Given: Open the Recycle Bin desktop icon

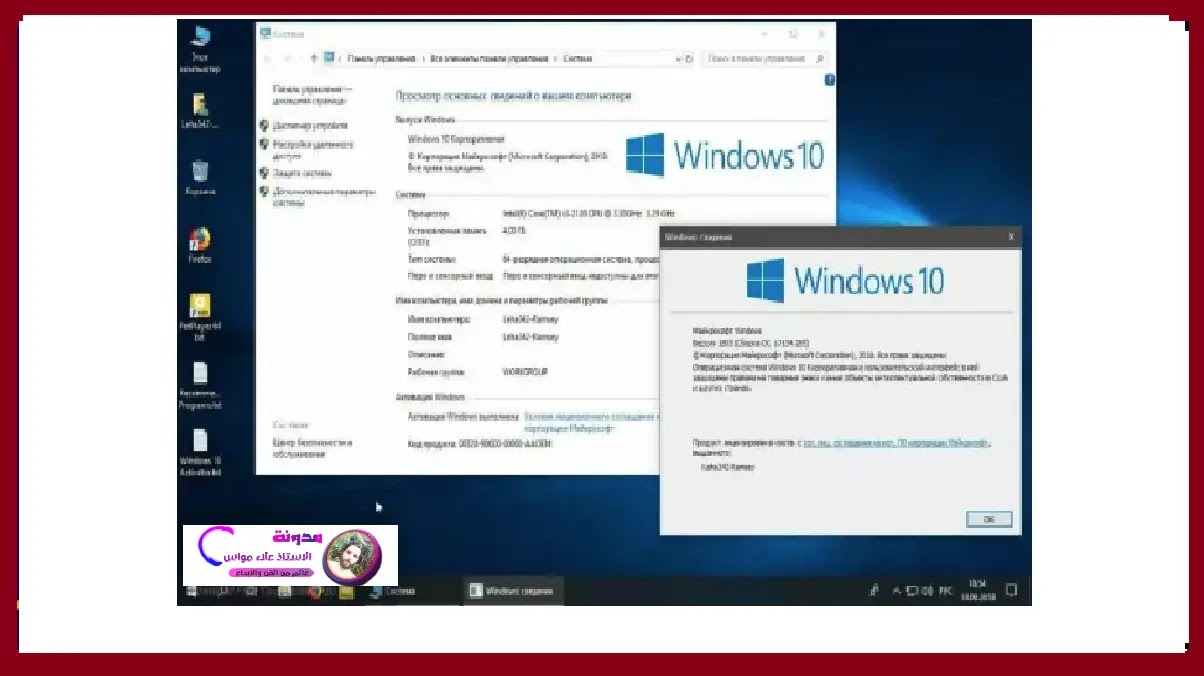Looking at the screenshot, I should 200,177.
